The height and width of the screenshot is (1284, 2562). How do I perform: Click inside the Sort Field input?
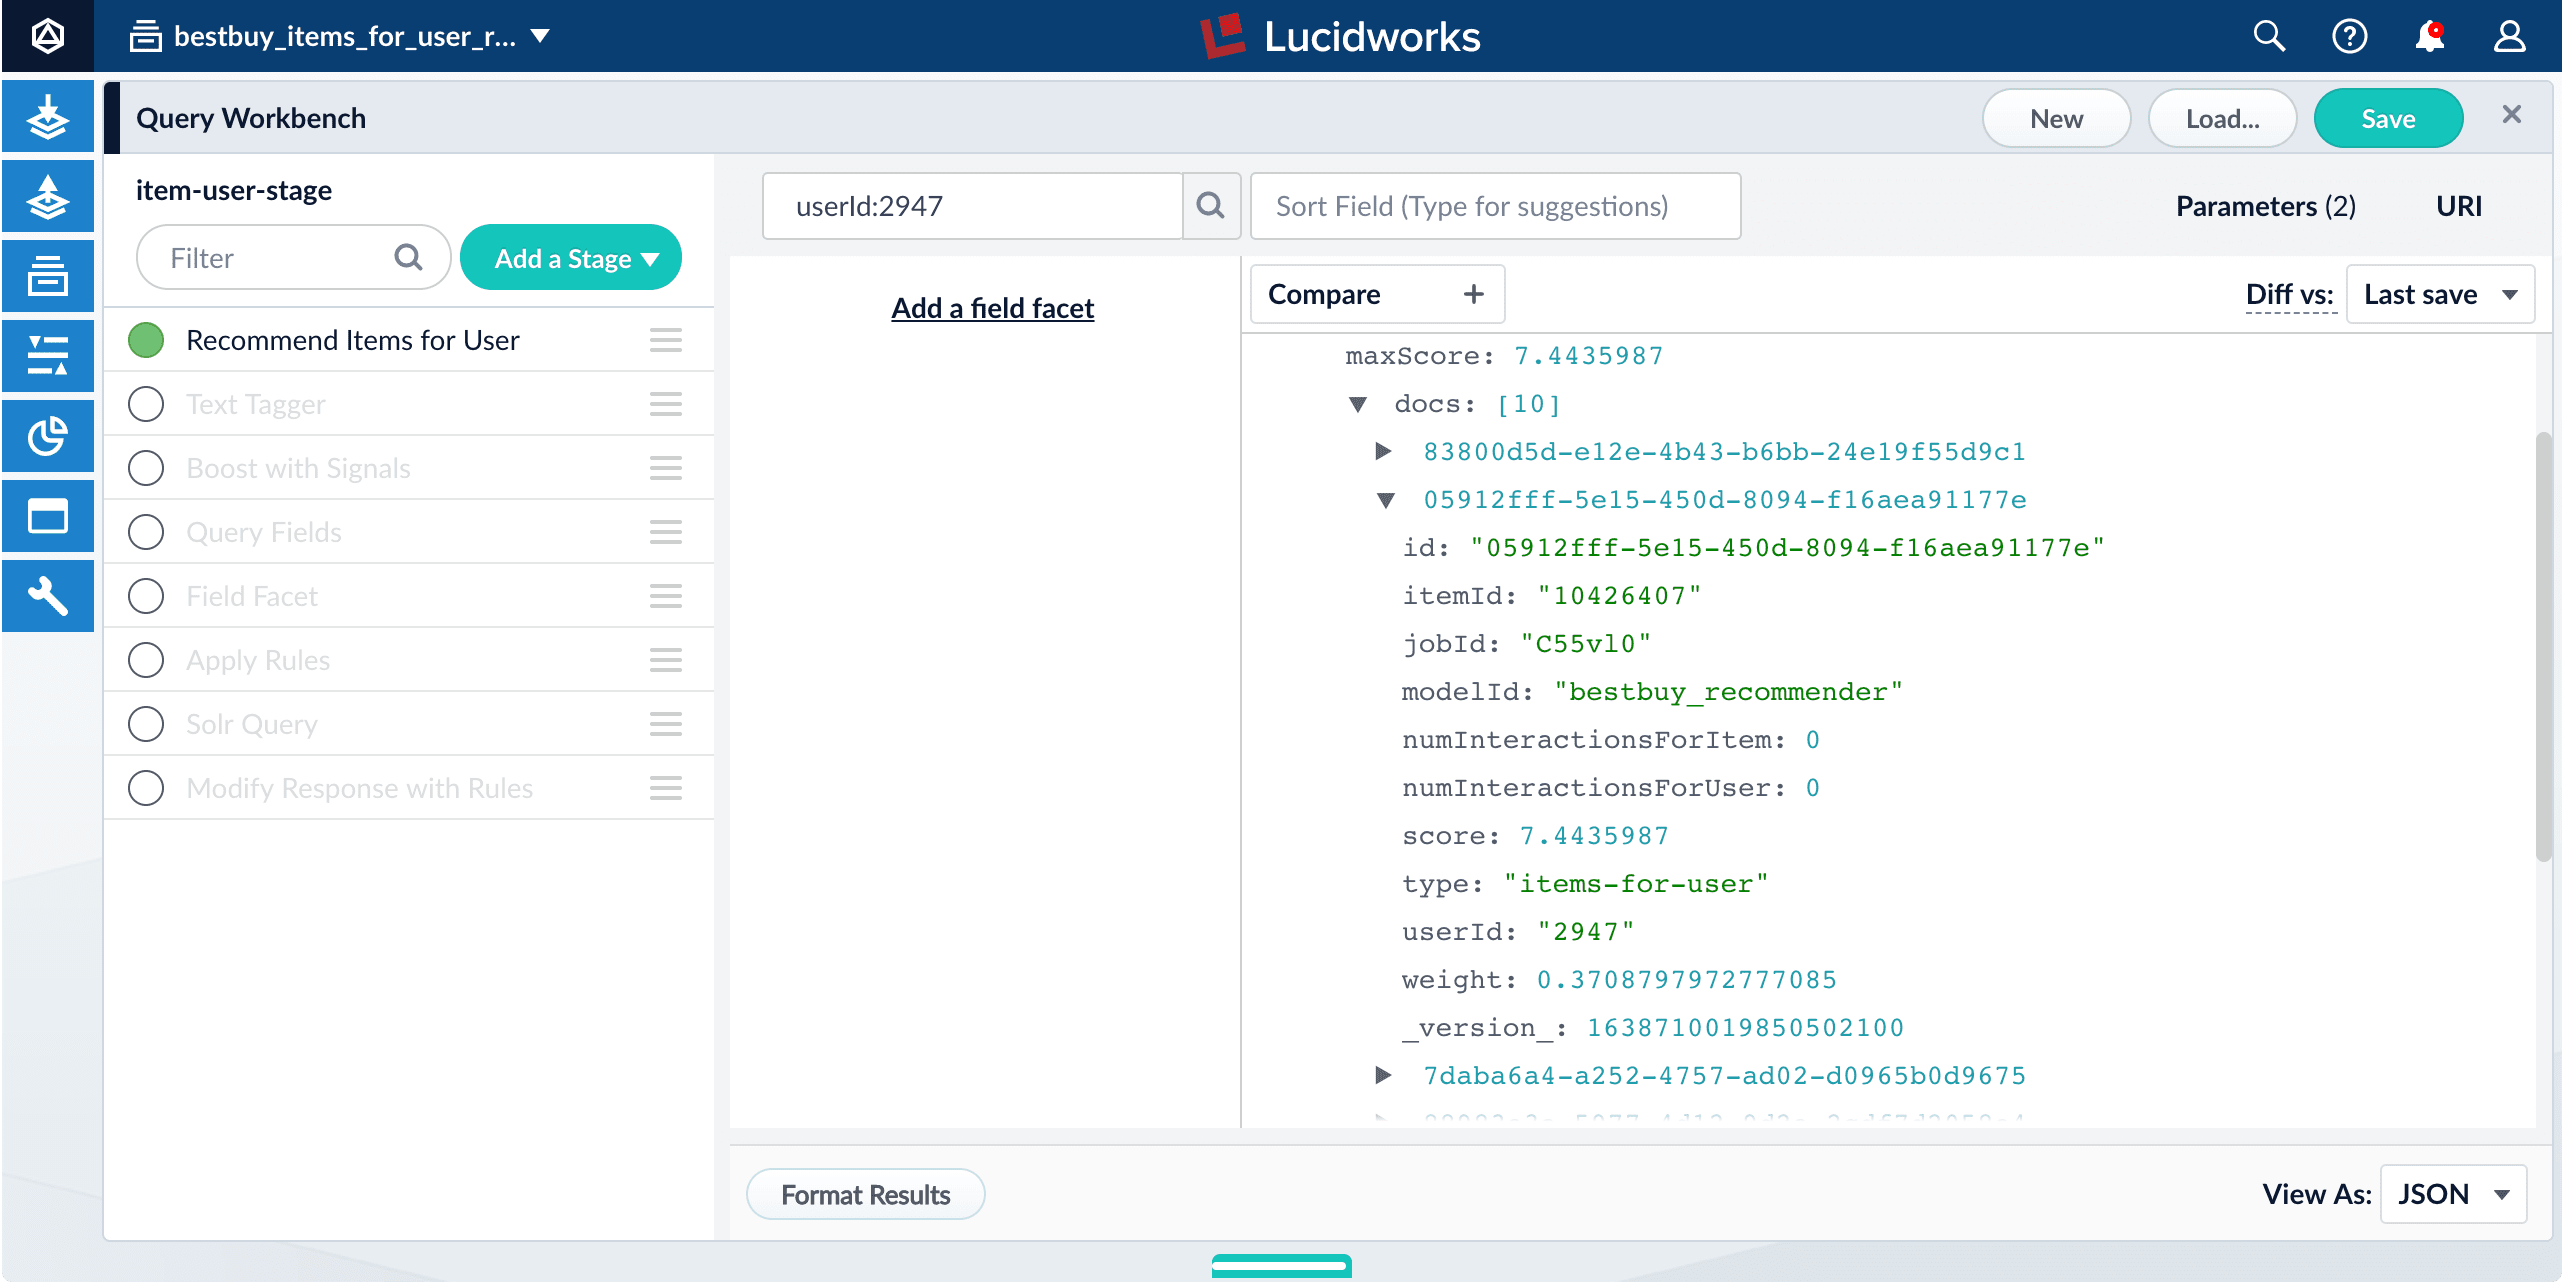tap(1494, 206)
